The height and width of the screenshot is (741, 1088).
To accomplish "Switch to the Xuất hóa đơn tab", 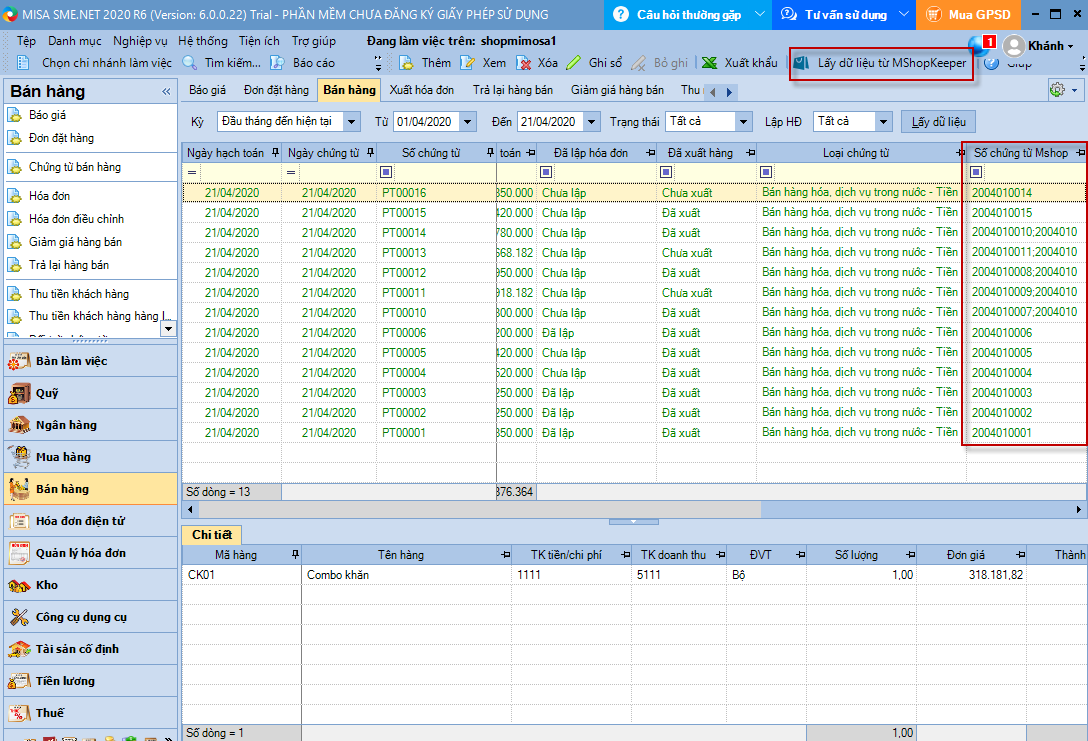I will [x=421, y=90].
